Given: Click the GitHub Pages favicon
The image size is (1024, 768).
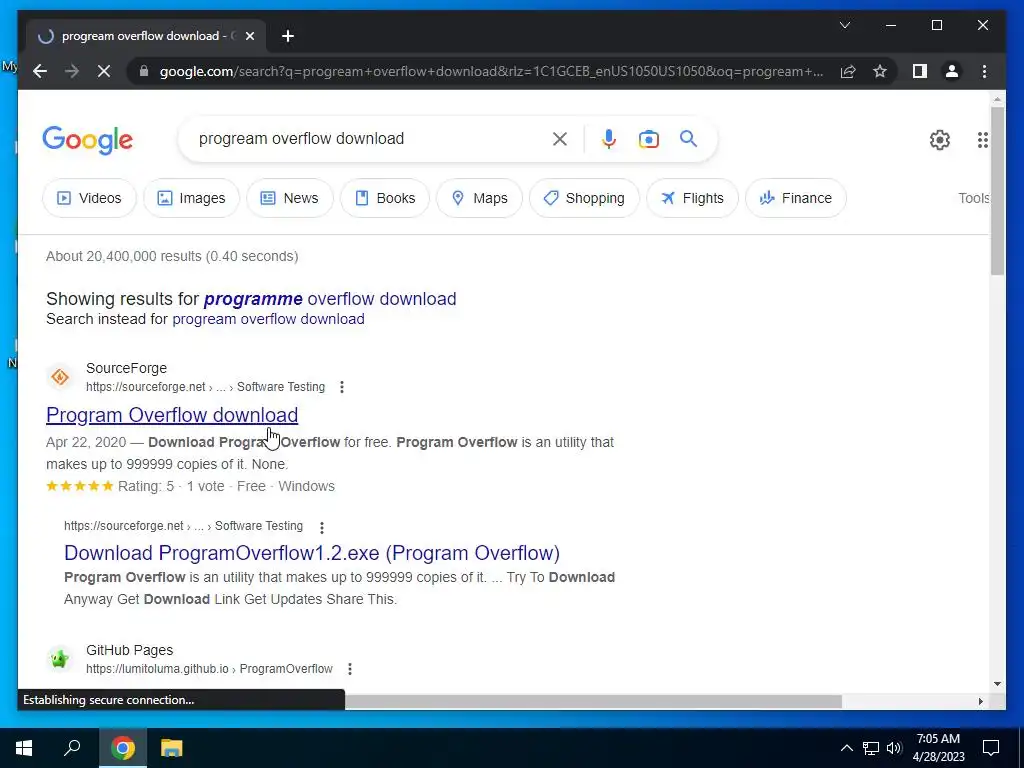Looking at the screenshot, I should 60,658.
